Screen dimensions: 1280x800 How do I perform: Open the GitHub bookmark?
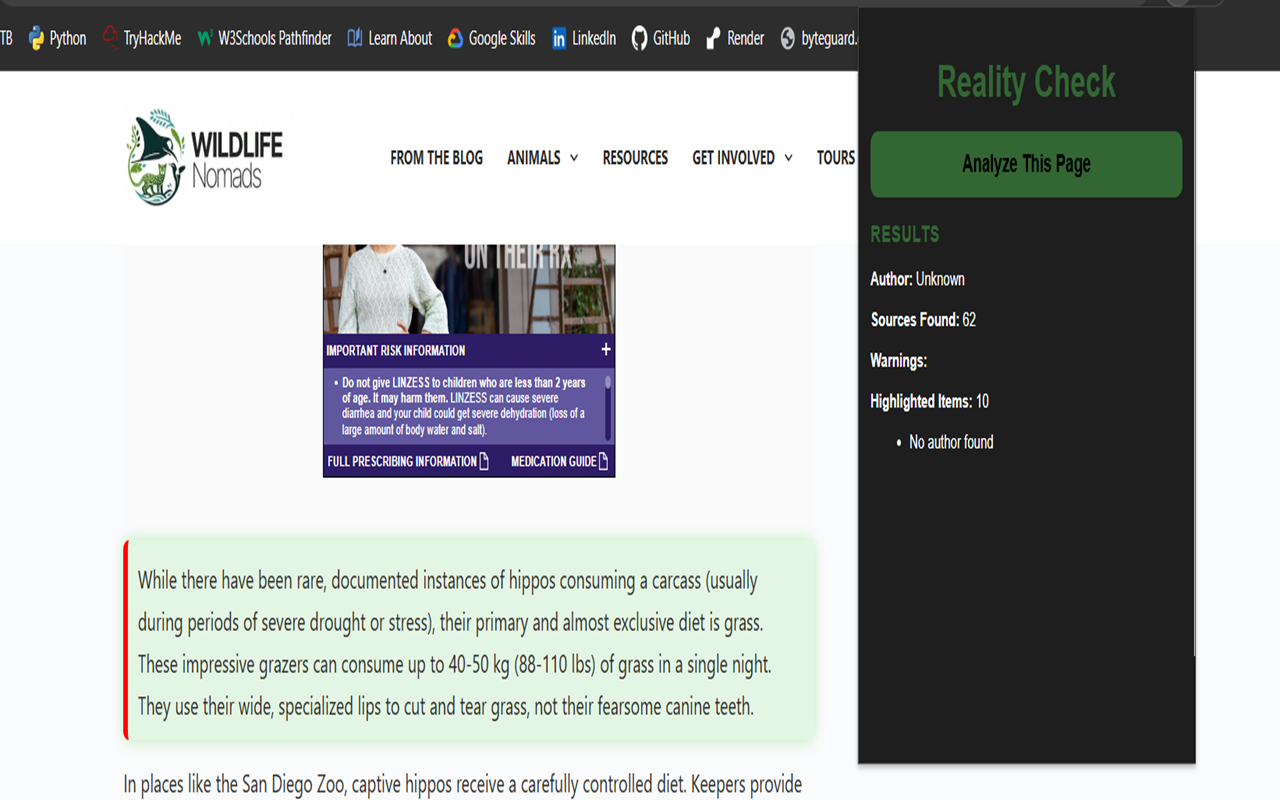pos(661,38)
